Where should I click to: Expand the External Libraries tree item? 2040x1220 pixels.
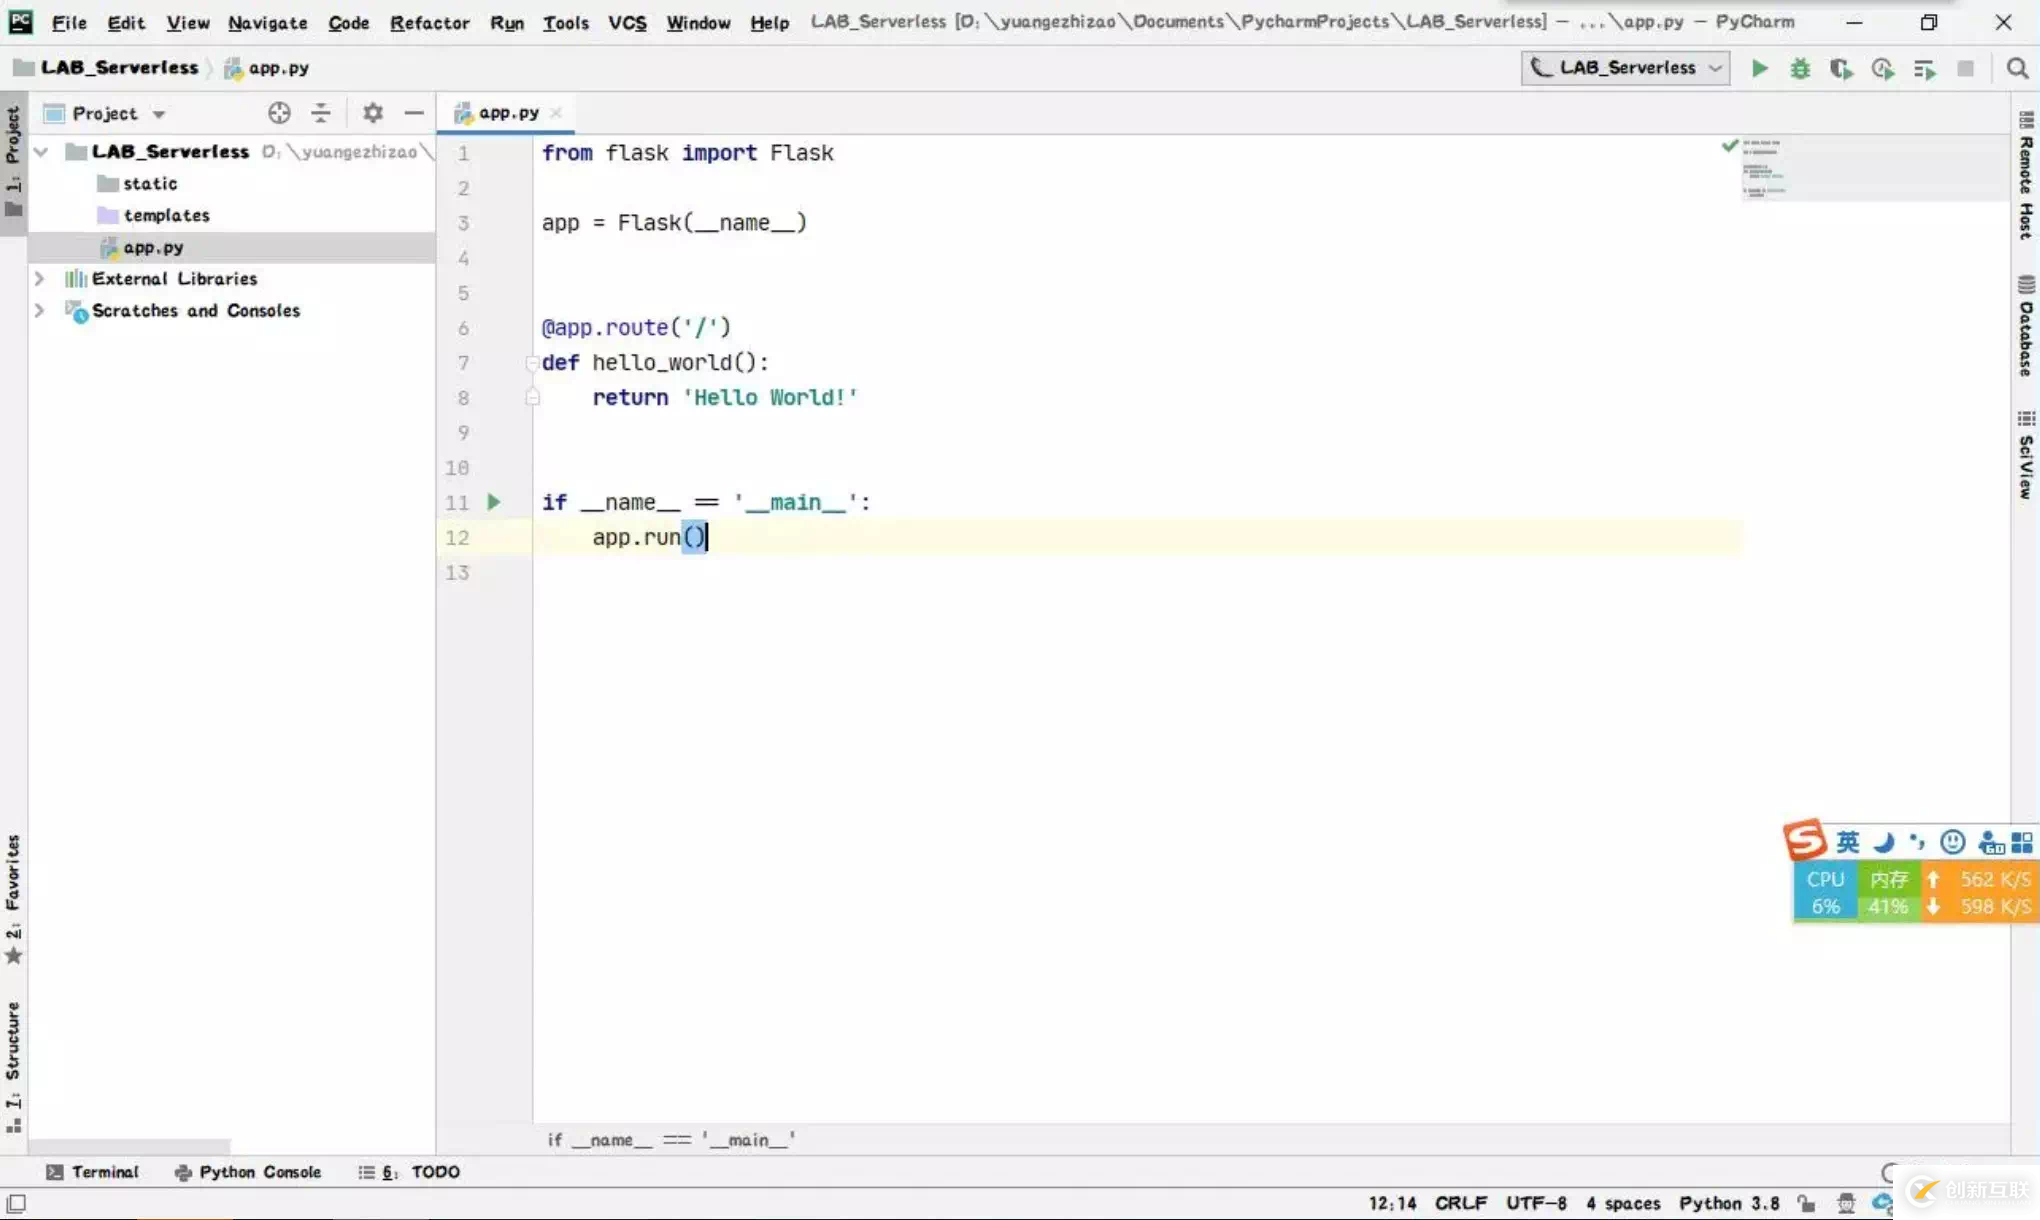click(38, 277)
